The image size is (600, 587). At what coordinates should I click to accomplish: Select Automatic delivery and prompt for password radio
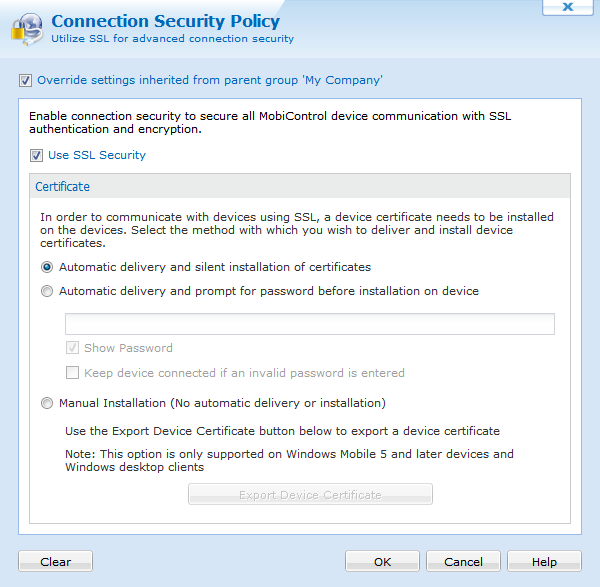coord(47,291)
